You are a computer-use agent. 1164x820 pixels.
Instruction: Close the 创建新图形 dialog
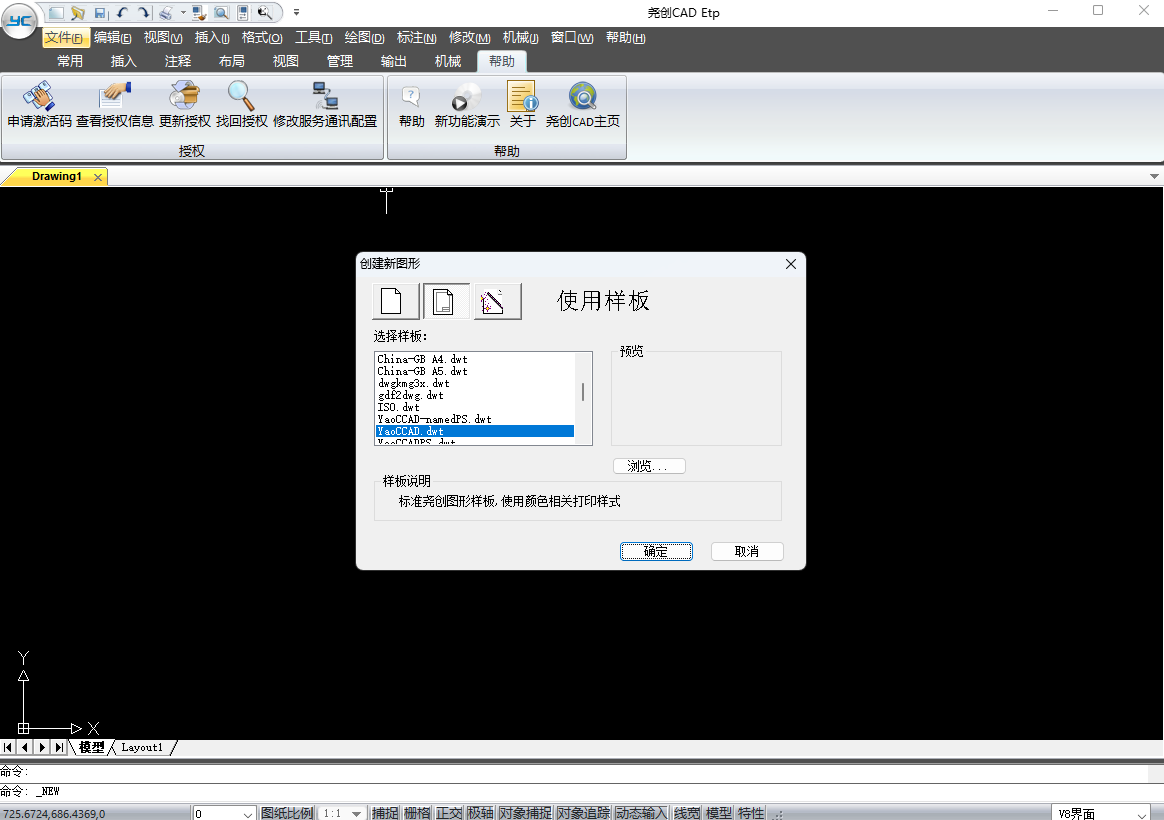click(x=791, y=264)
